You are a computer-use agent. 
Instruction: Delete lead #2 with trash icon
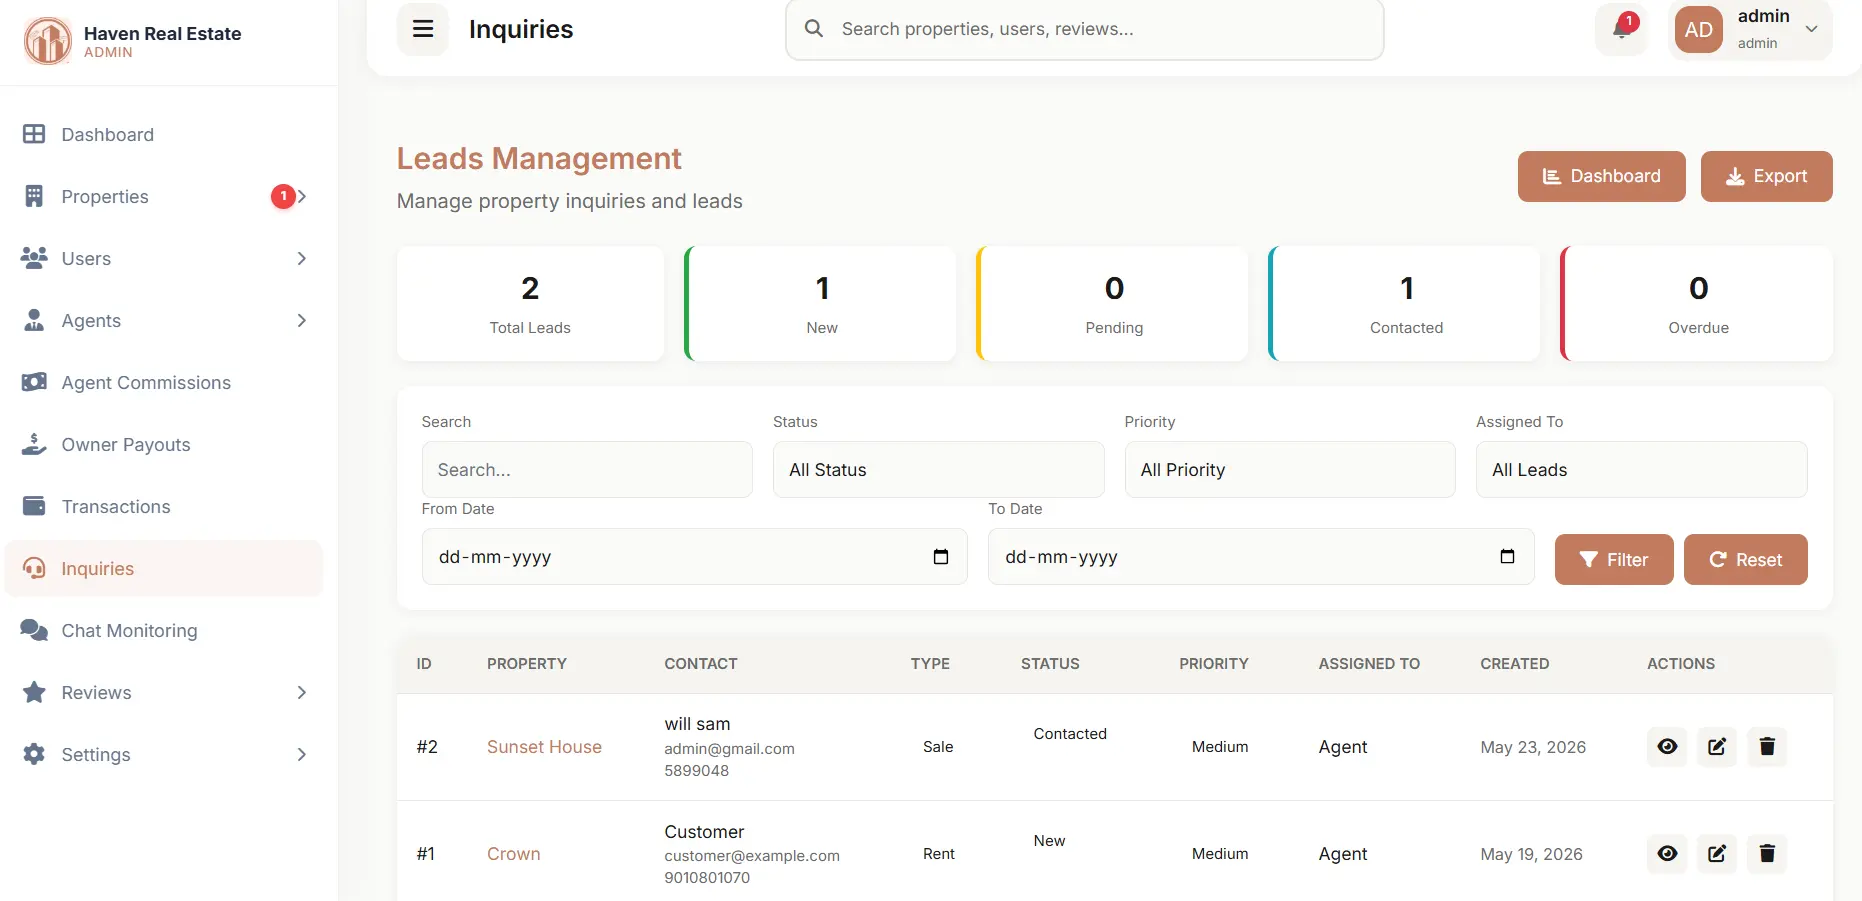[1767, 747]
